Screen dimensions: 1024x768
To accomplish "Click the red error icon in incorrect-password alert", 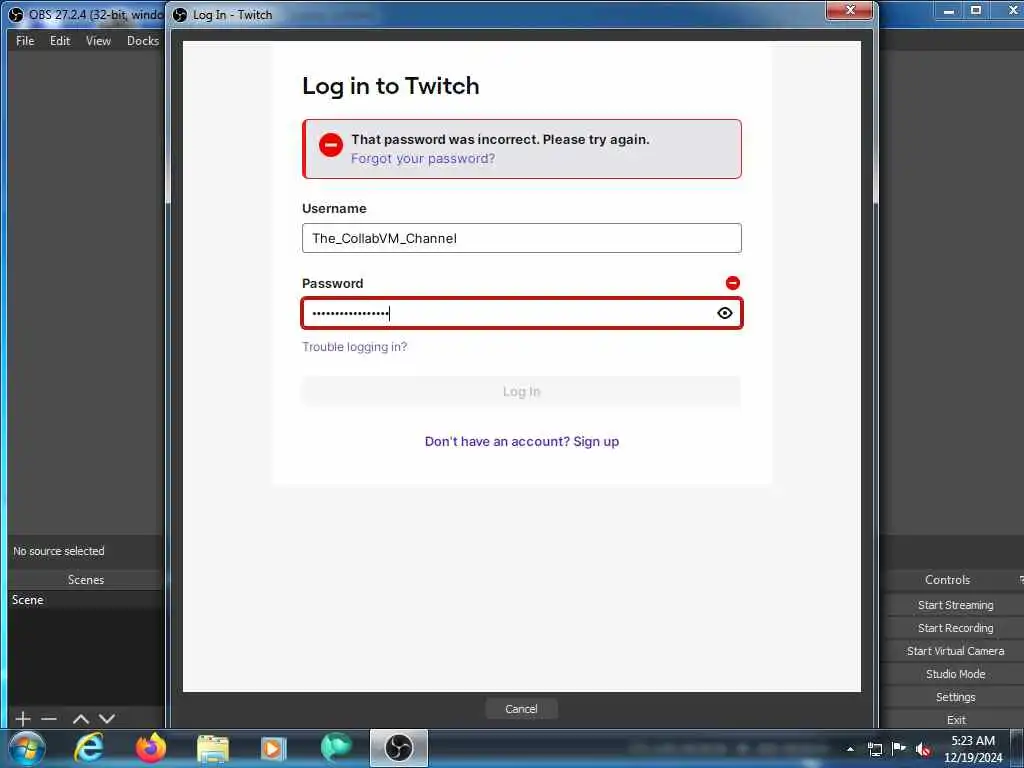I will coord(330,144).
